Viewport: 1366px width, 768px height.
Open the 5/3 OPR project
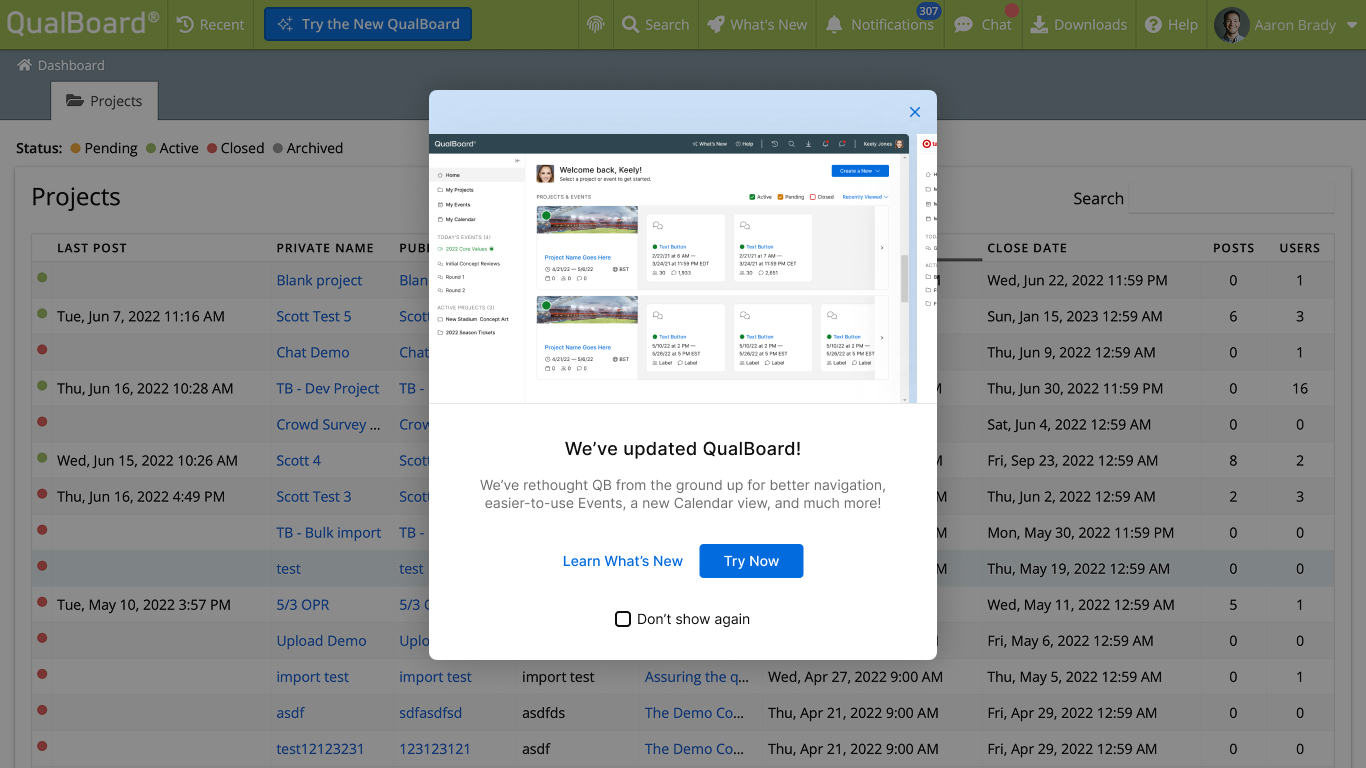pos(303,605)
